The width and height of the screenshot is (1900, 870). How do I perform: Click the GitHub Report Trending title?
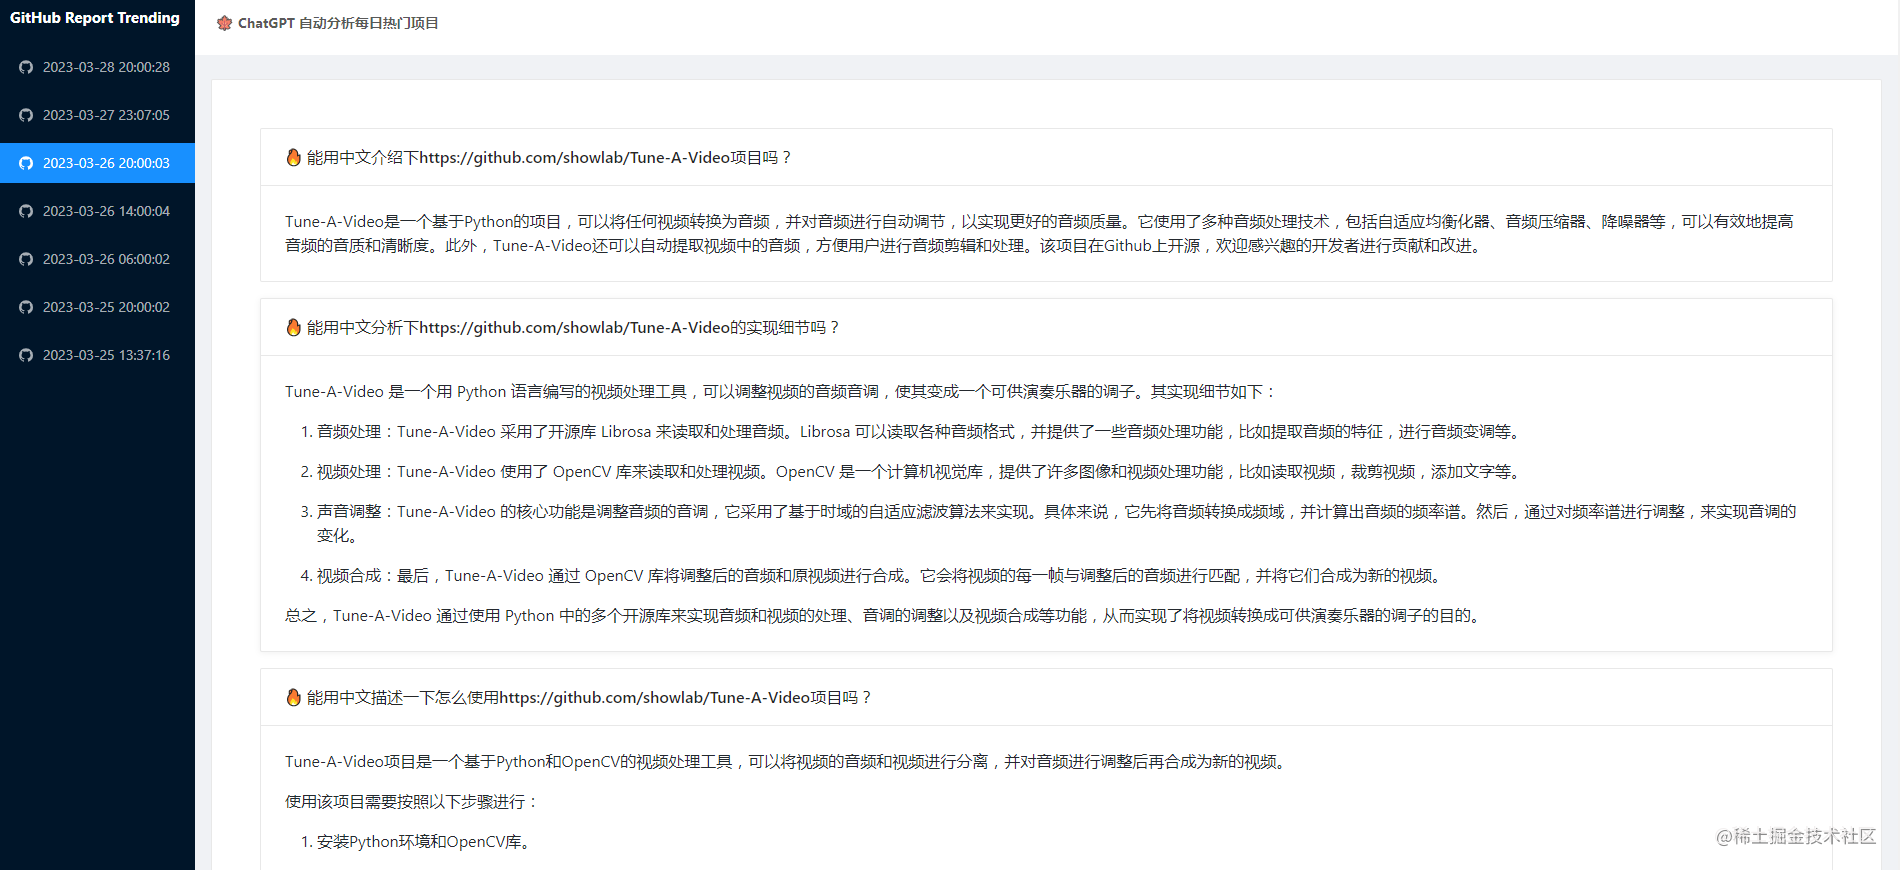[95, 18]
